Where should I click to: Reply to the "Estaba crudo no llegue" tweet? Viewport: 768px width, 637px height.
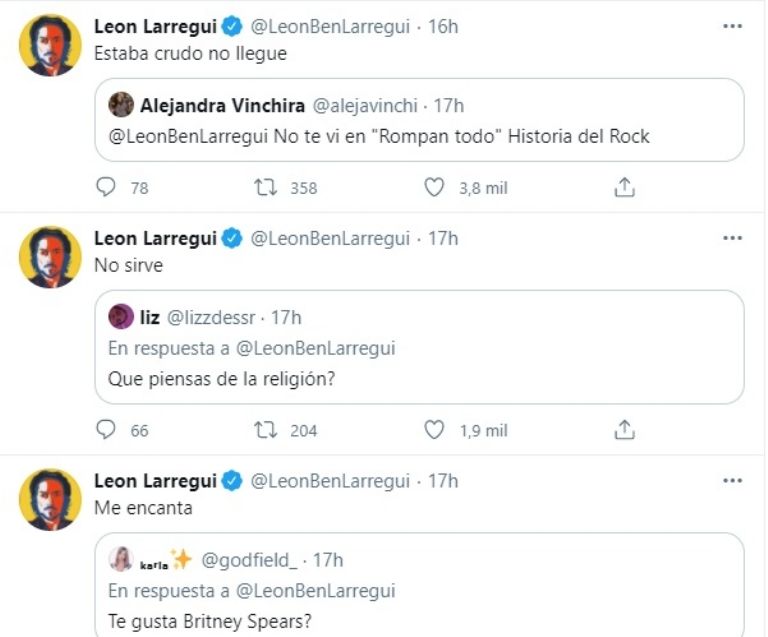click(106, 187)
